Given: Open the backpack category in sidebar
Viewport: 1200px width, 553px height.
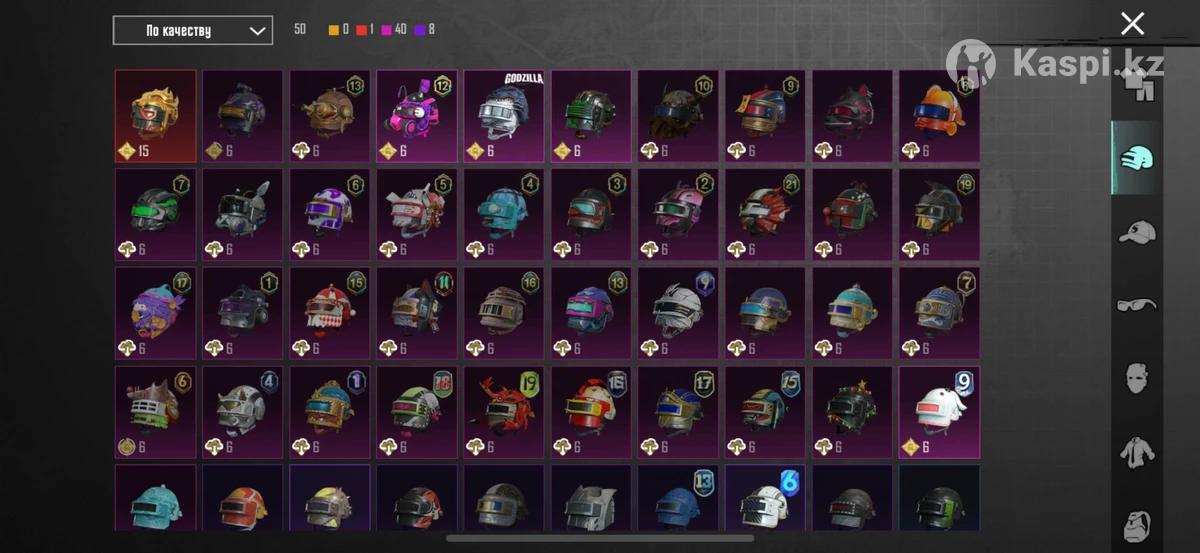Looking at the screenshot, I should tap(1136, 524).
